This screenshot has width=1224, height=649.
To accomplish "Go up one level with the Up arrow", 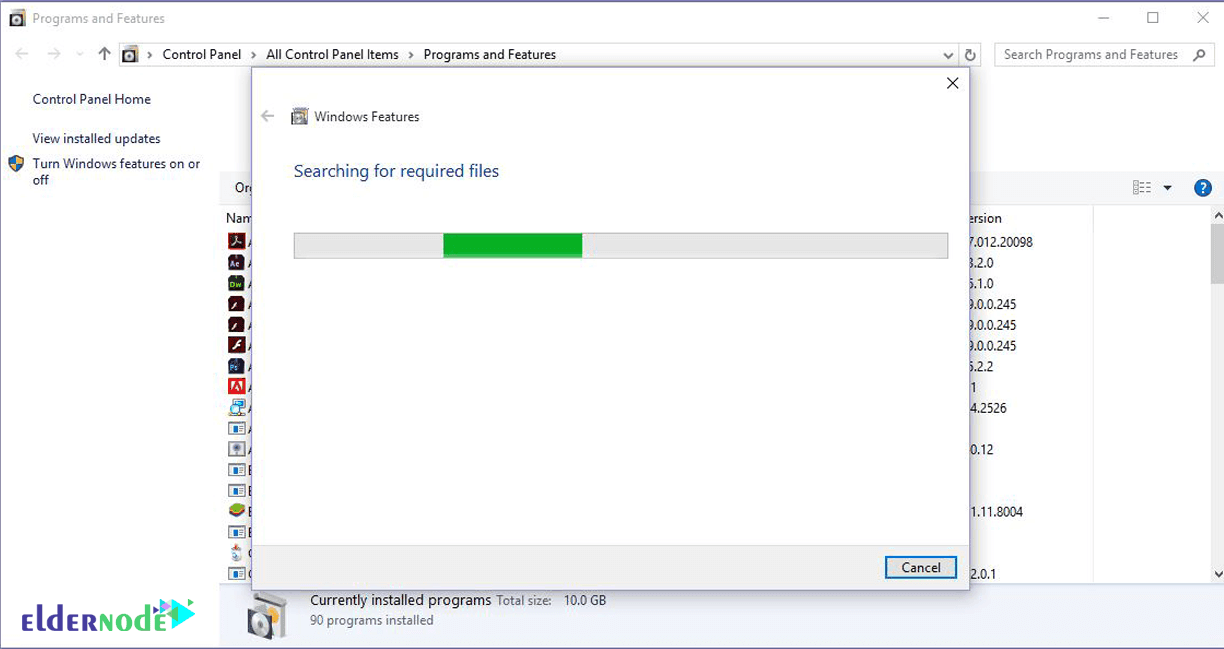I will (104, 54).
